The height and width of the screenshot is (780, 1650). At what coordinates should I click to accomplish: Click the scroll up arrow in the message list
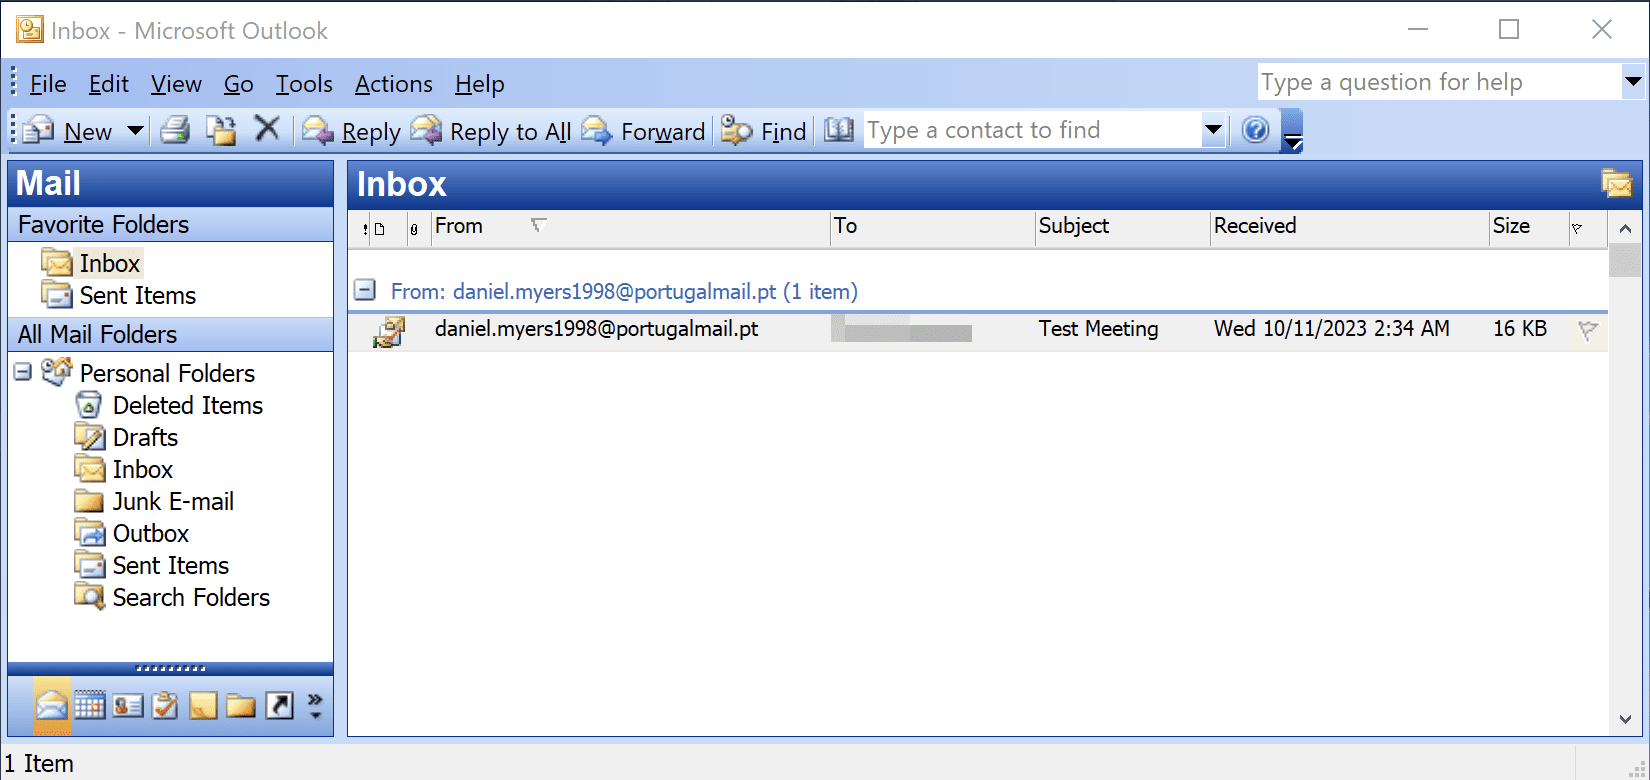click(1625, 228)
